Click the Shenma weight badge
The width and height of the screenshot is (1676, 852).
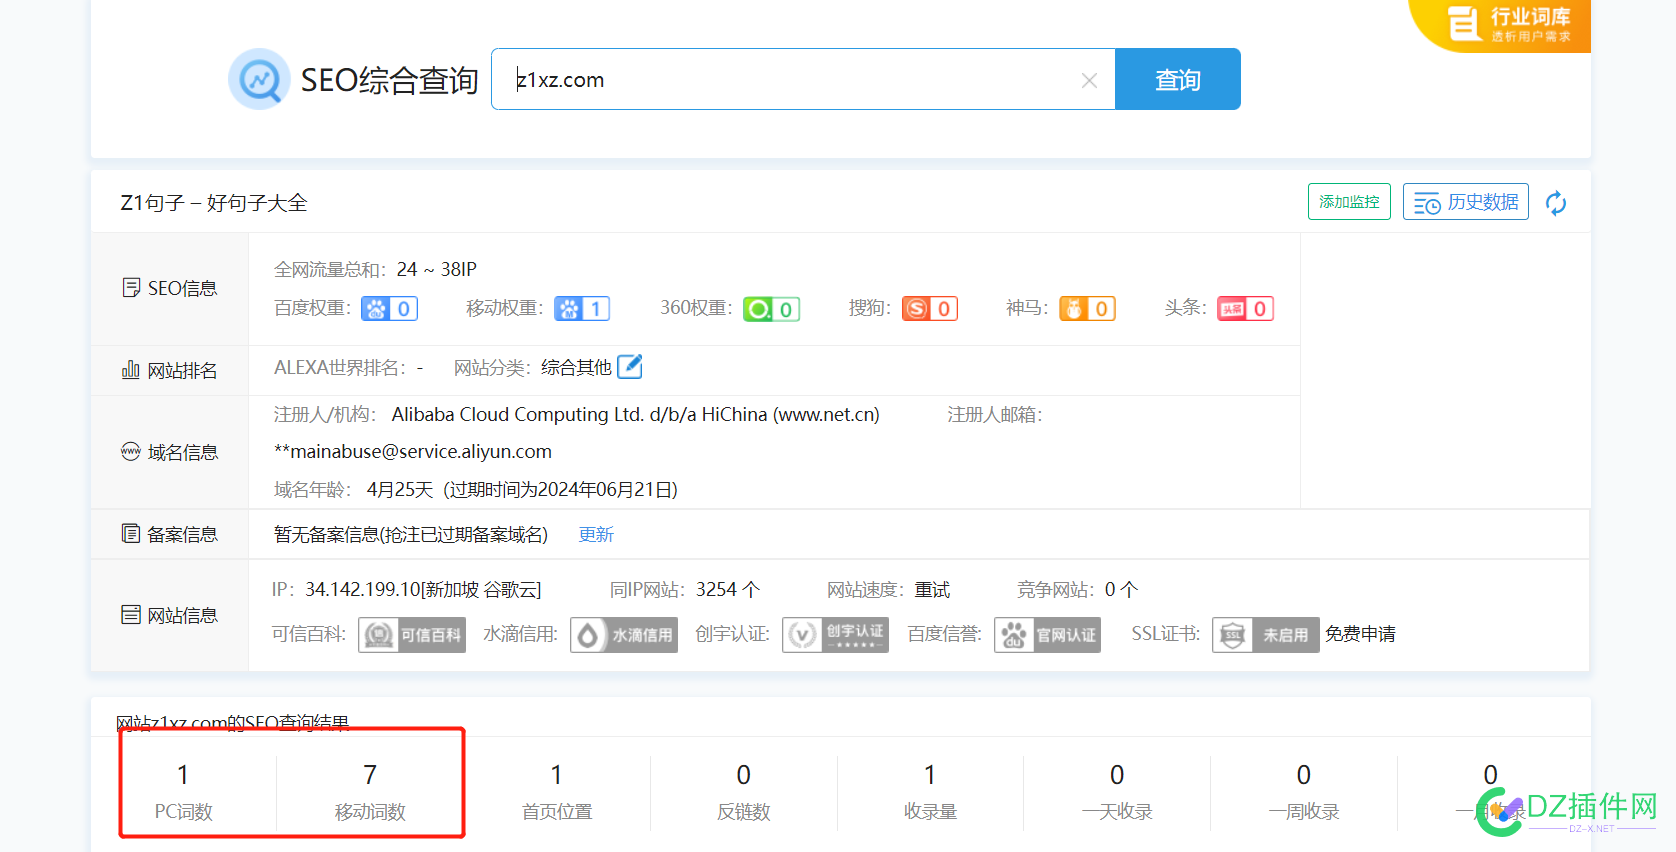pyautogui.click(x=1087, y=309)
